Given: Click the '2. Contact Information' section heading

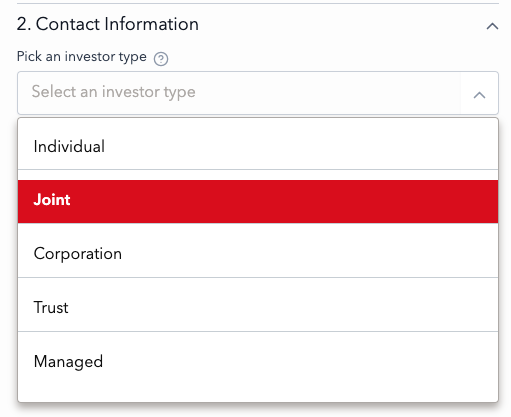Looking at the screenshot, I should 108,24.
